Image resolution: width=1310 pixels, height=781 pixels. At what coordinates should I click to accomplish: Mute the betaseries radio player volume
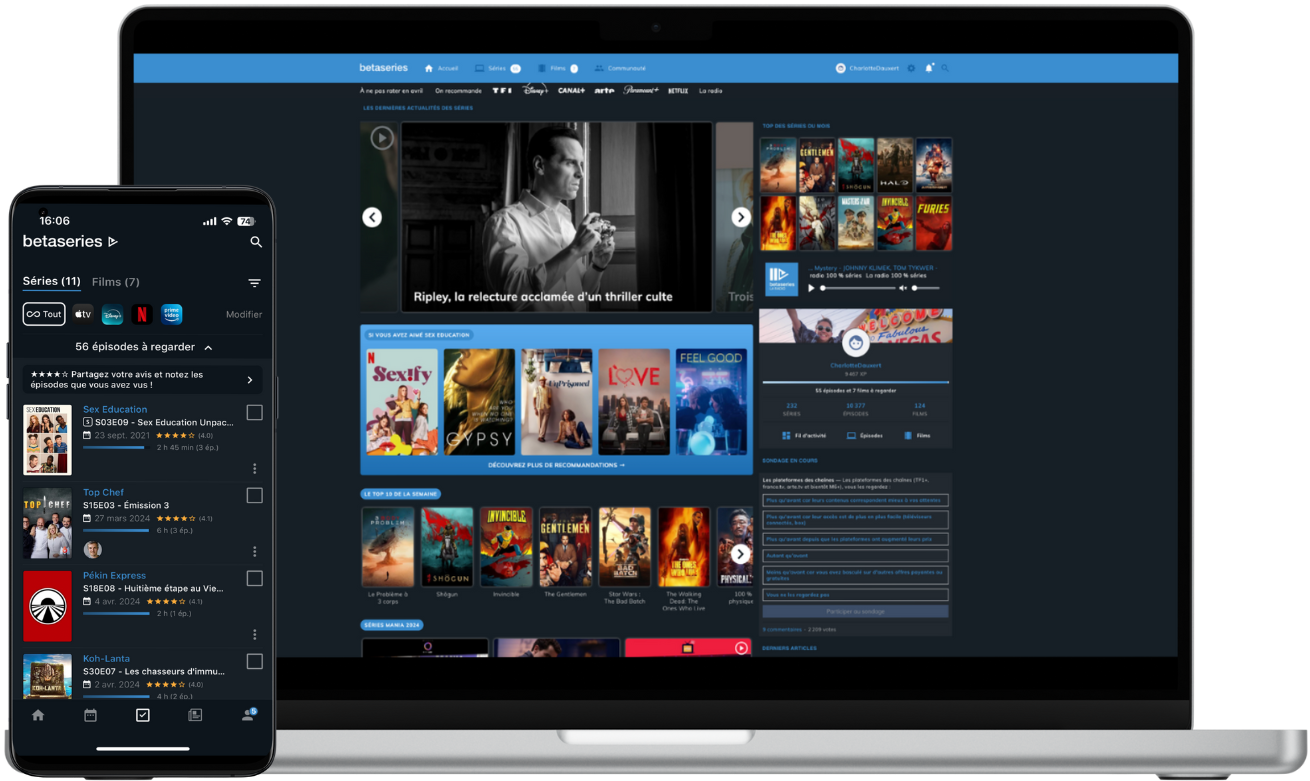pos(902,288)
